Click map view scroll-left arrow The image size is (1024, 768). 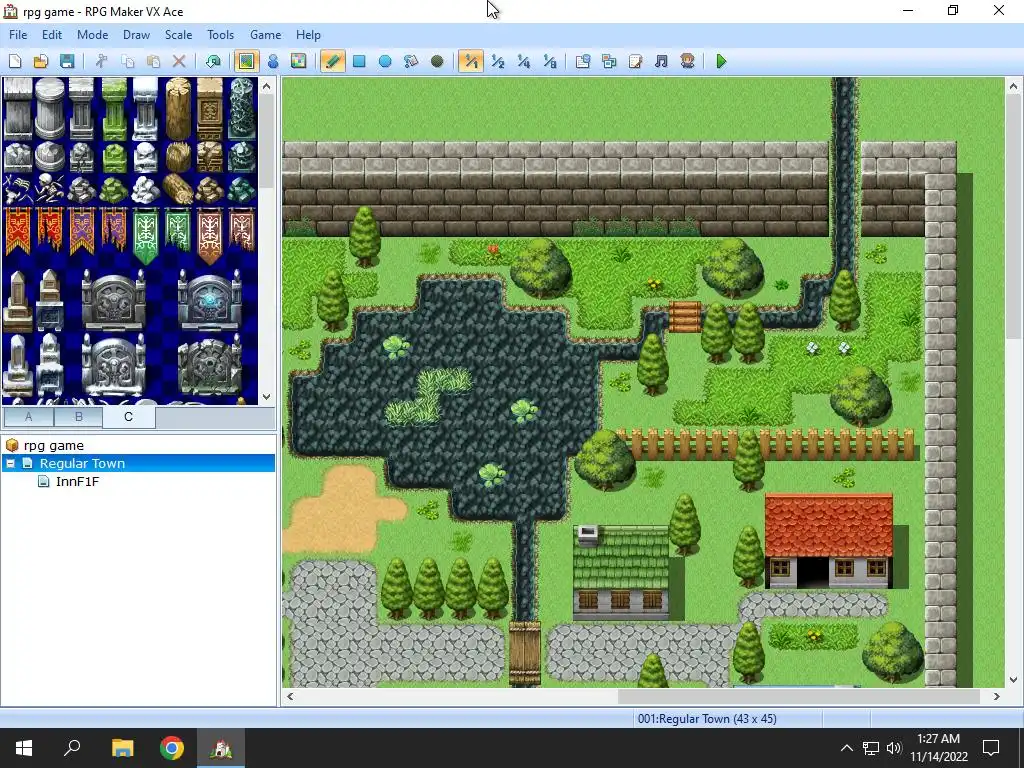tap(291, 696)
